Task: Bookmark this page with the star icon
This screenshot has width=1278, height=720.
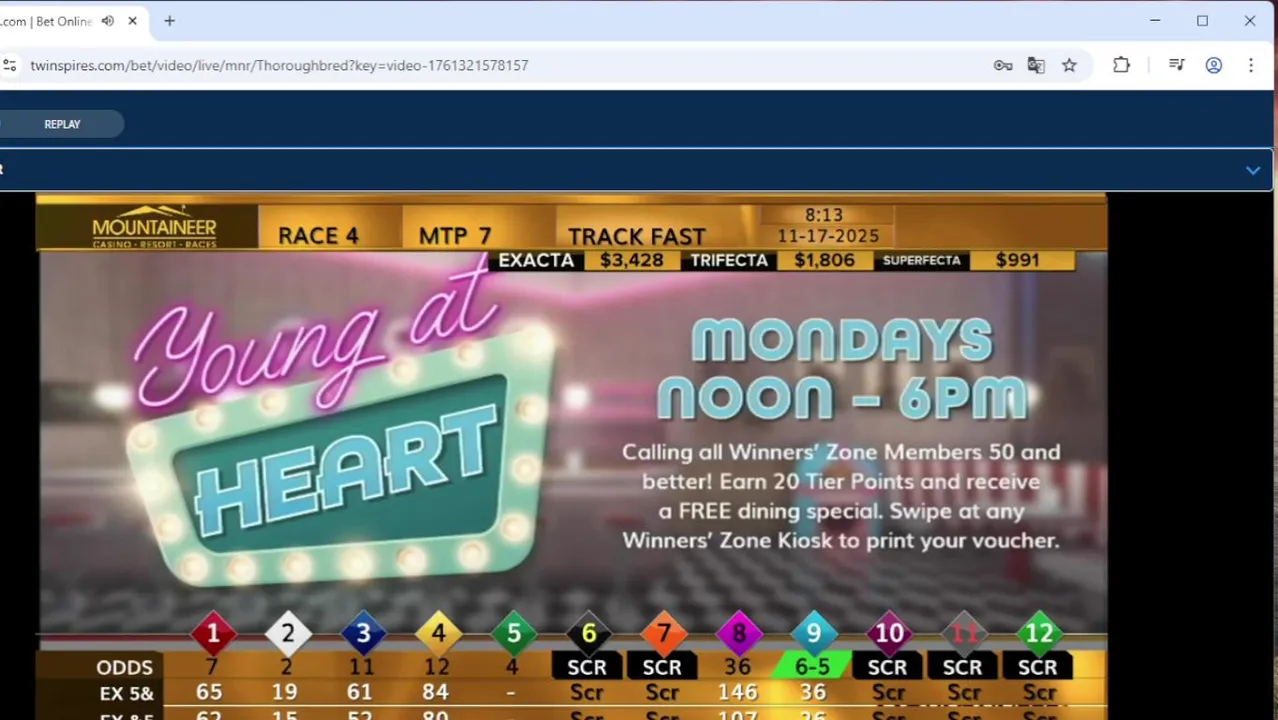Action: [1069, 65]
